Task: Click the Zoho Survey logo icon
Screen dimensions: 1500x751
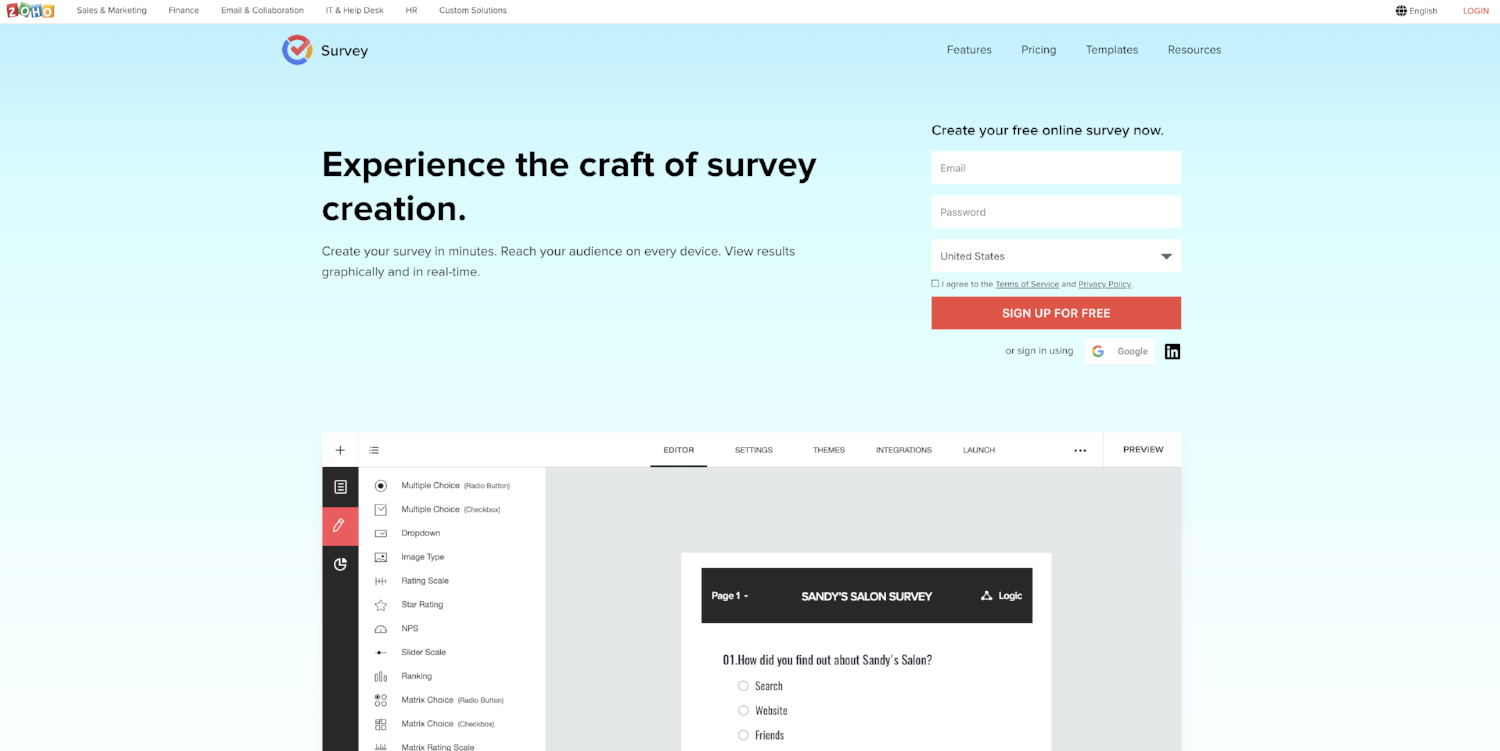Action: click(297, 50)
